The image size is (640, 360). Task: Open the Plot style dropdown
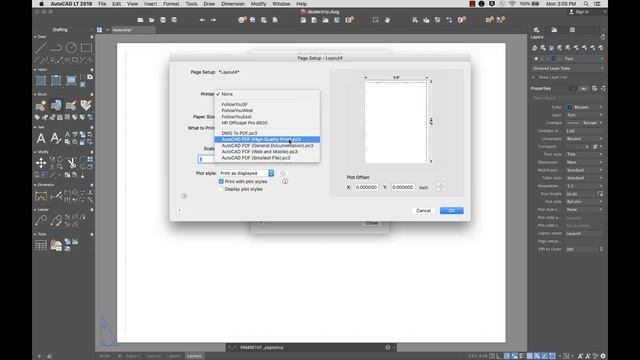coord(246,173)
